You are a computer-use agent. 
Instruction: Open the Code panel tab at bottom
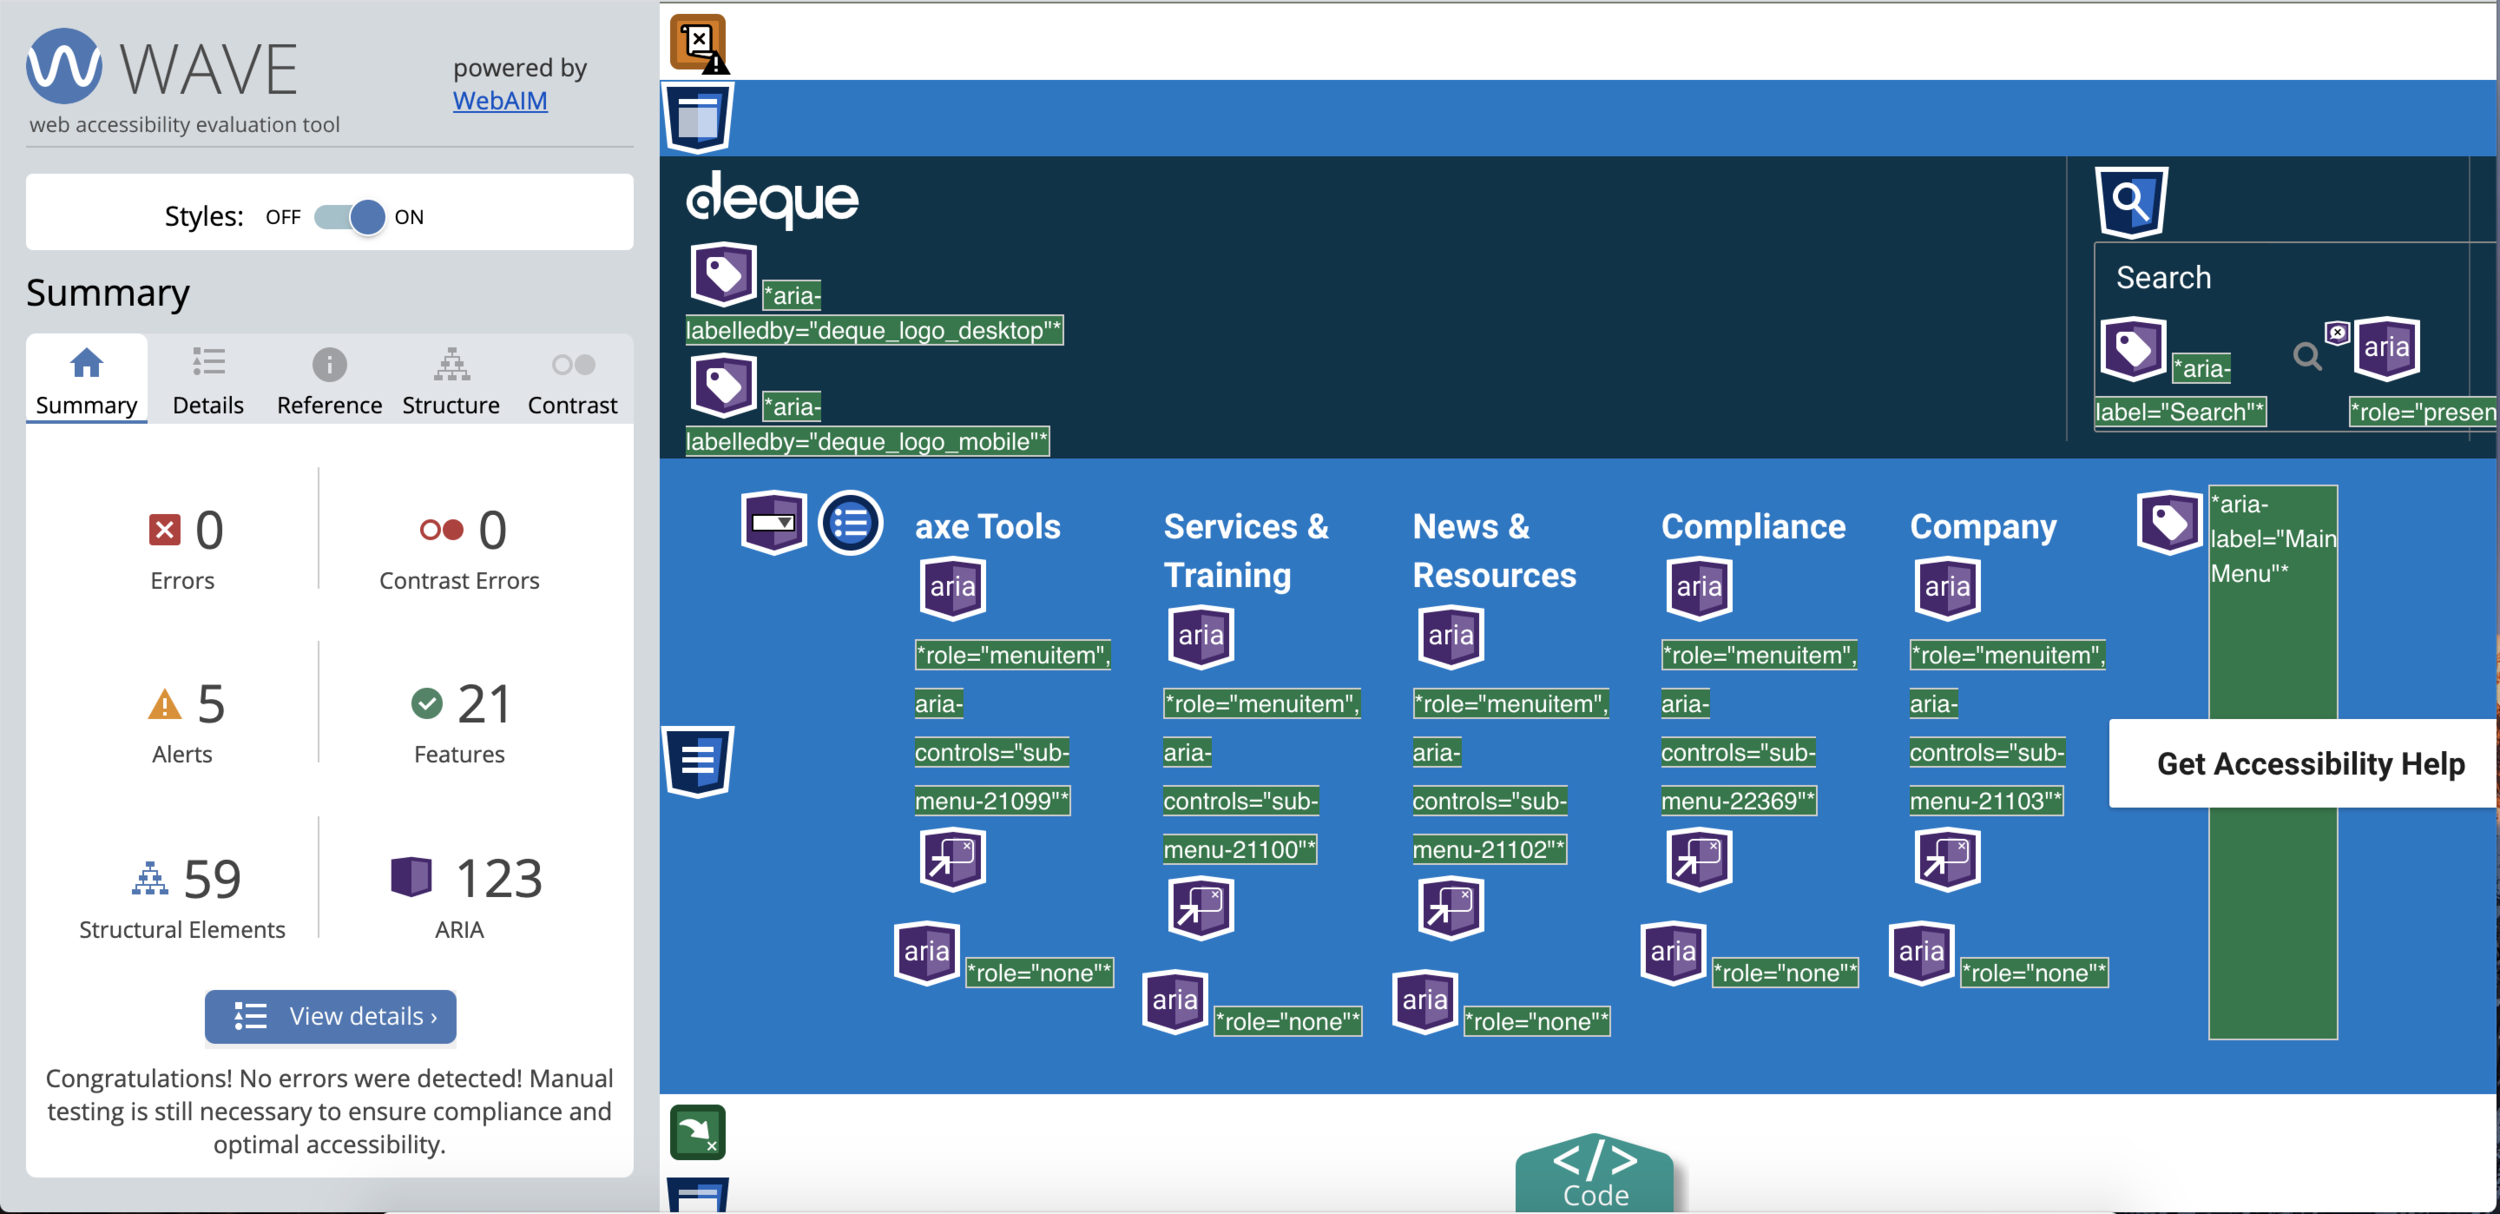tap(1594, 1175)
